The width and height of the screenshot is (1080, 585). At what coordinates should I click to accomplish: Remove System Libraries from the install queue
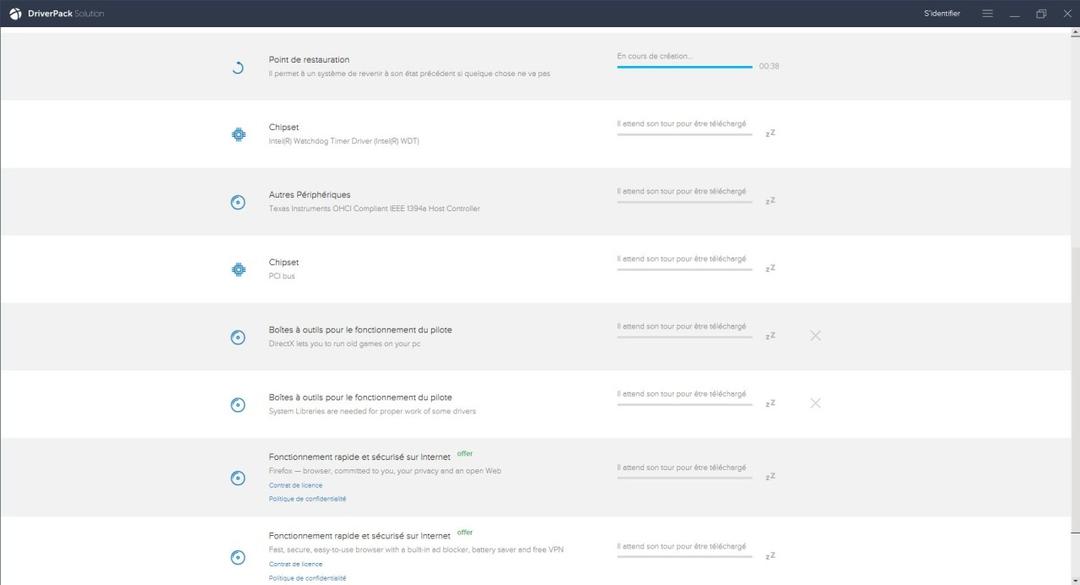click(815, 403)
